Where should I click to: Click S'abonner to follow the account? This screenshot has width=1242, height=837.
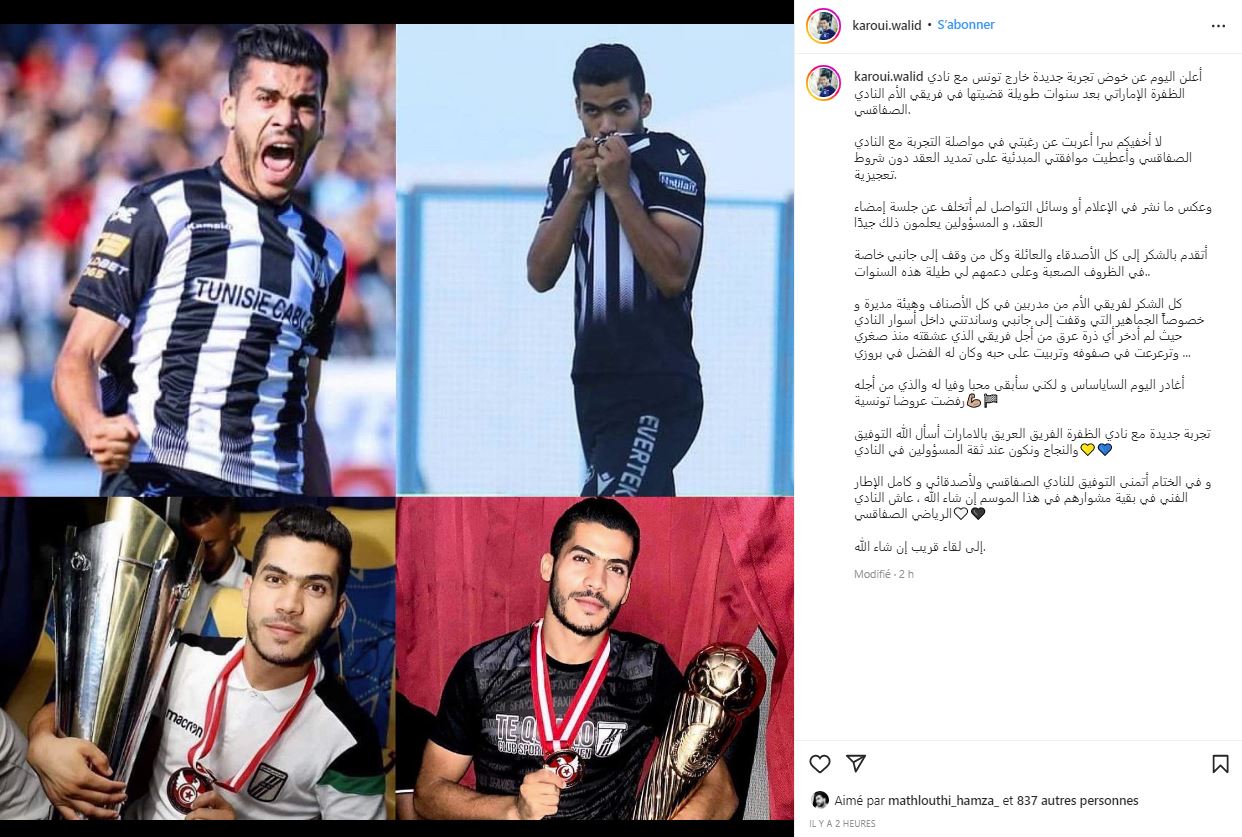click(x=966, y=25)
